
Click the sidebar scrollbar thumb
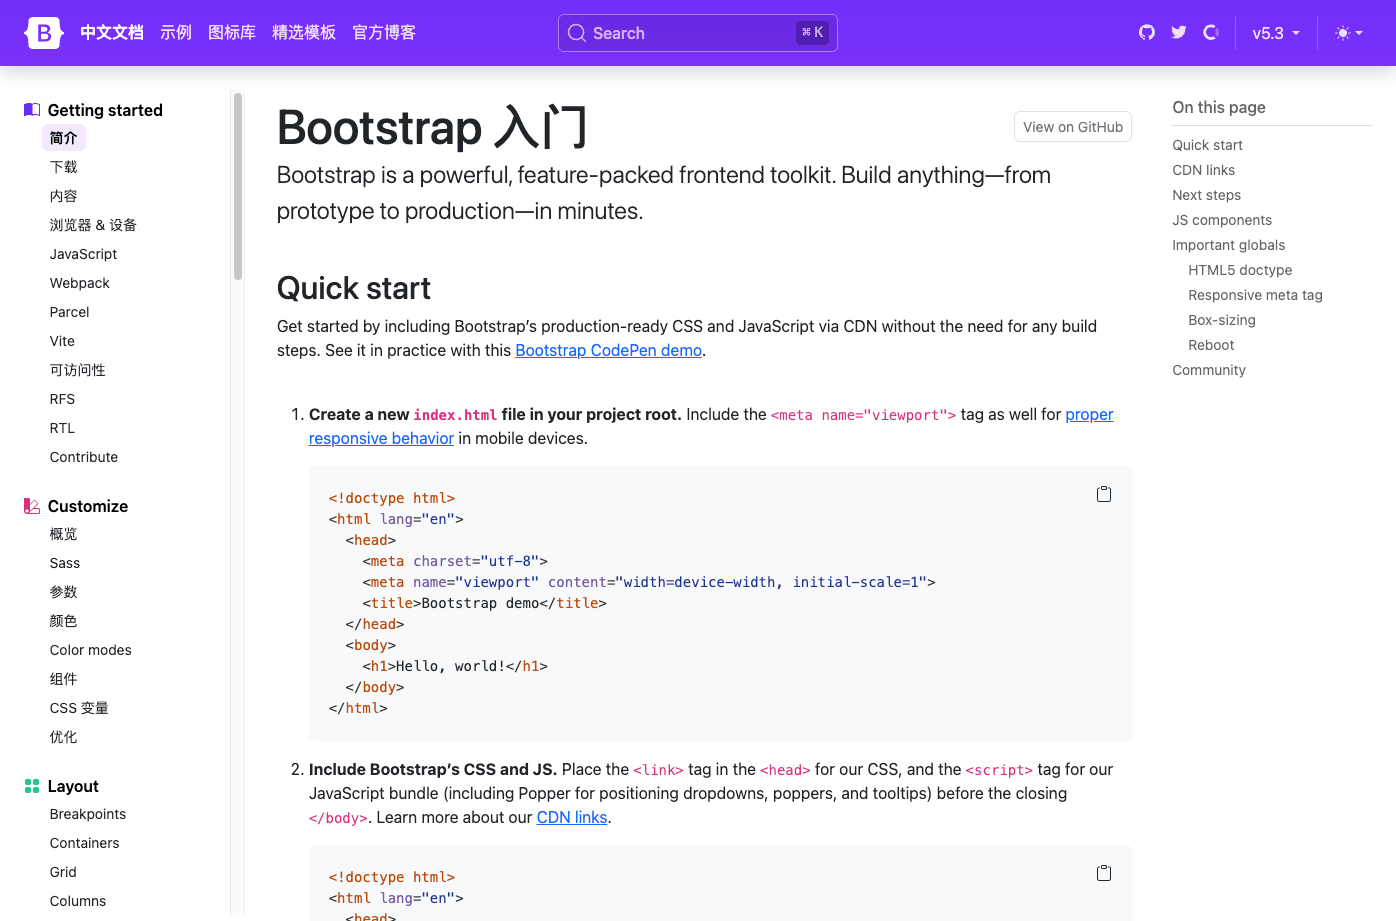[x=238, y=186]
